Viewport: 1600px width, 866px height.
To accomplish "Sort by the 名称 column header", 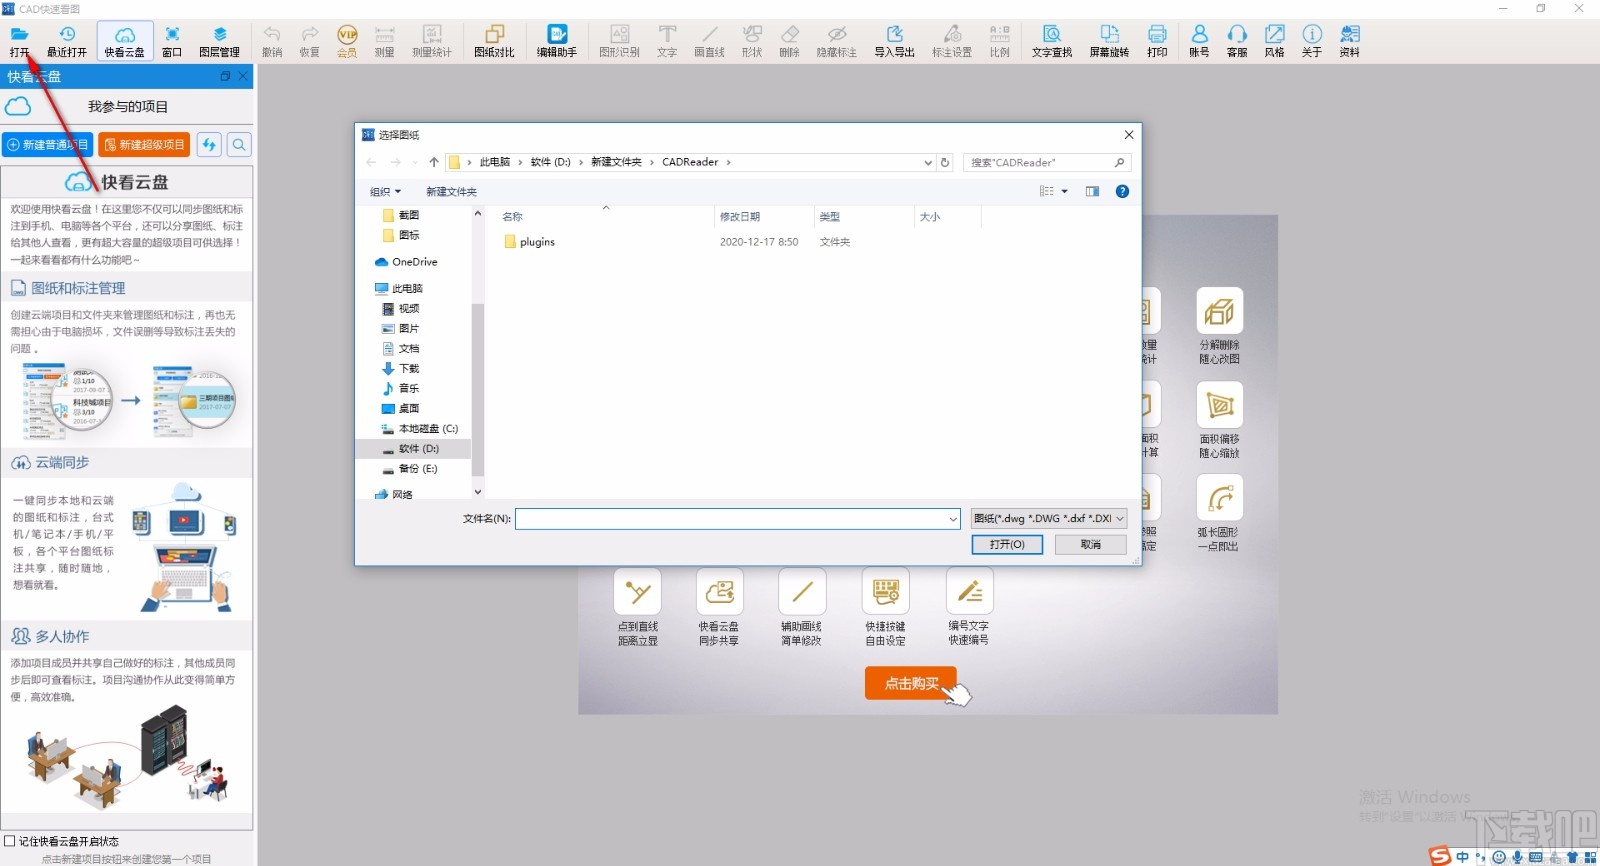I will (x=512, y=217).
